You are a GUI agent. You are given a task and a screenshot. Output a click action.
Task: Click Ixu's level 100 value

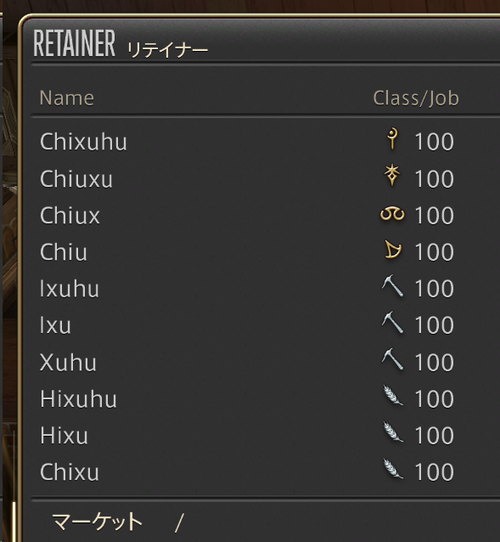pyautogui.click(x=434, y=325)
